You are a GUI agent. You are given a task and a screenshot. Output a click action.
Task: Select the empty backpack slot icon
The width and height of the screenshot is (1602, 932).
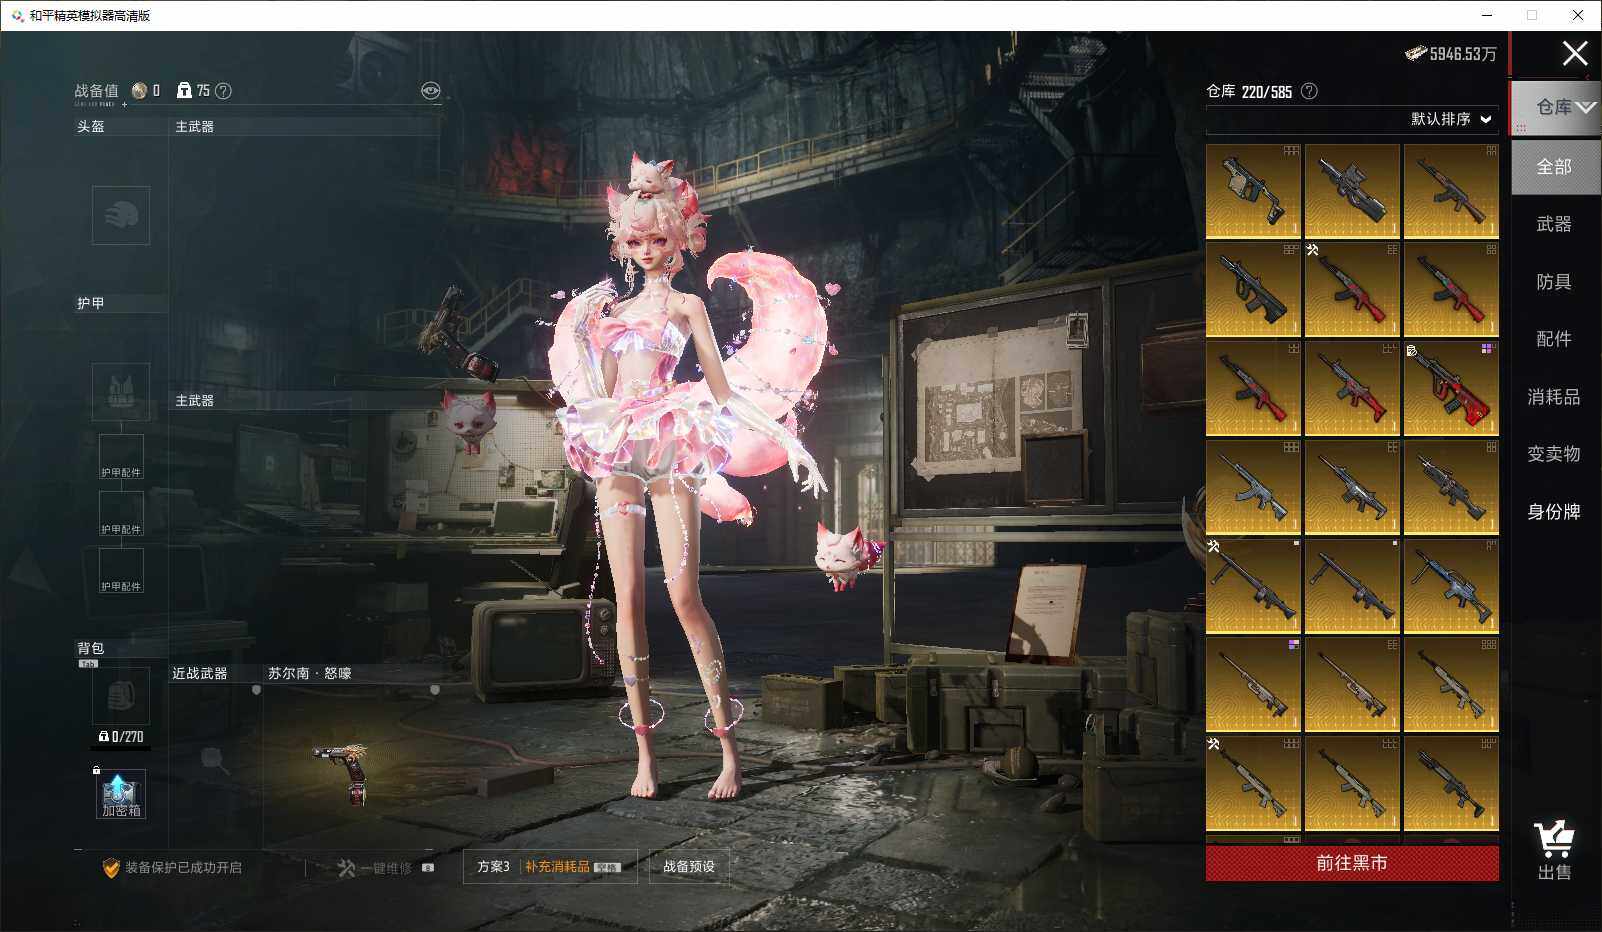coord(121,695)
